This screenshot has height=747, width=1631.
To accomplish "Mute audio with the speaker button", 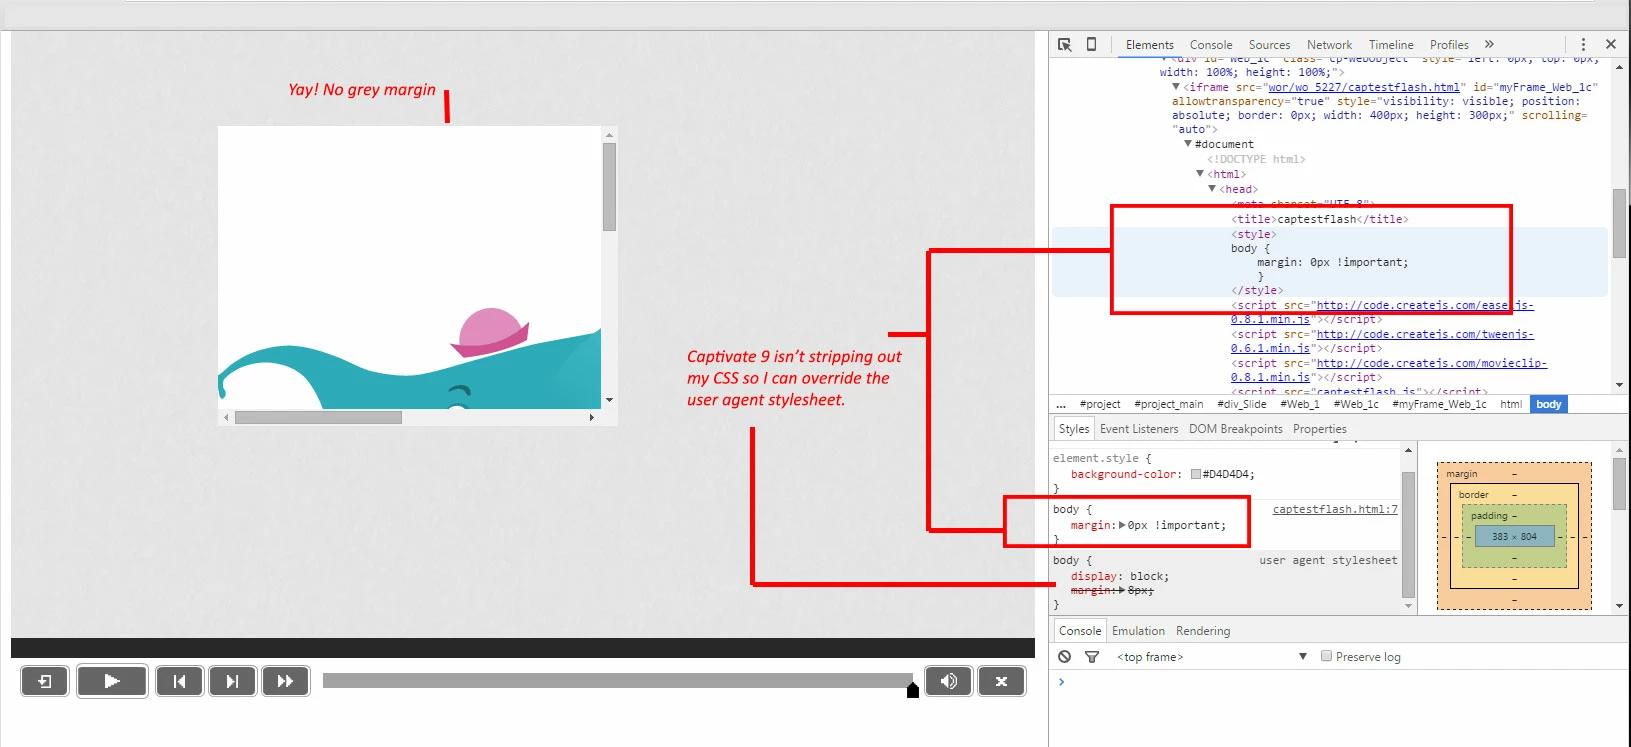I will tap(948, 681).
